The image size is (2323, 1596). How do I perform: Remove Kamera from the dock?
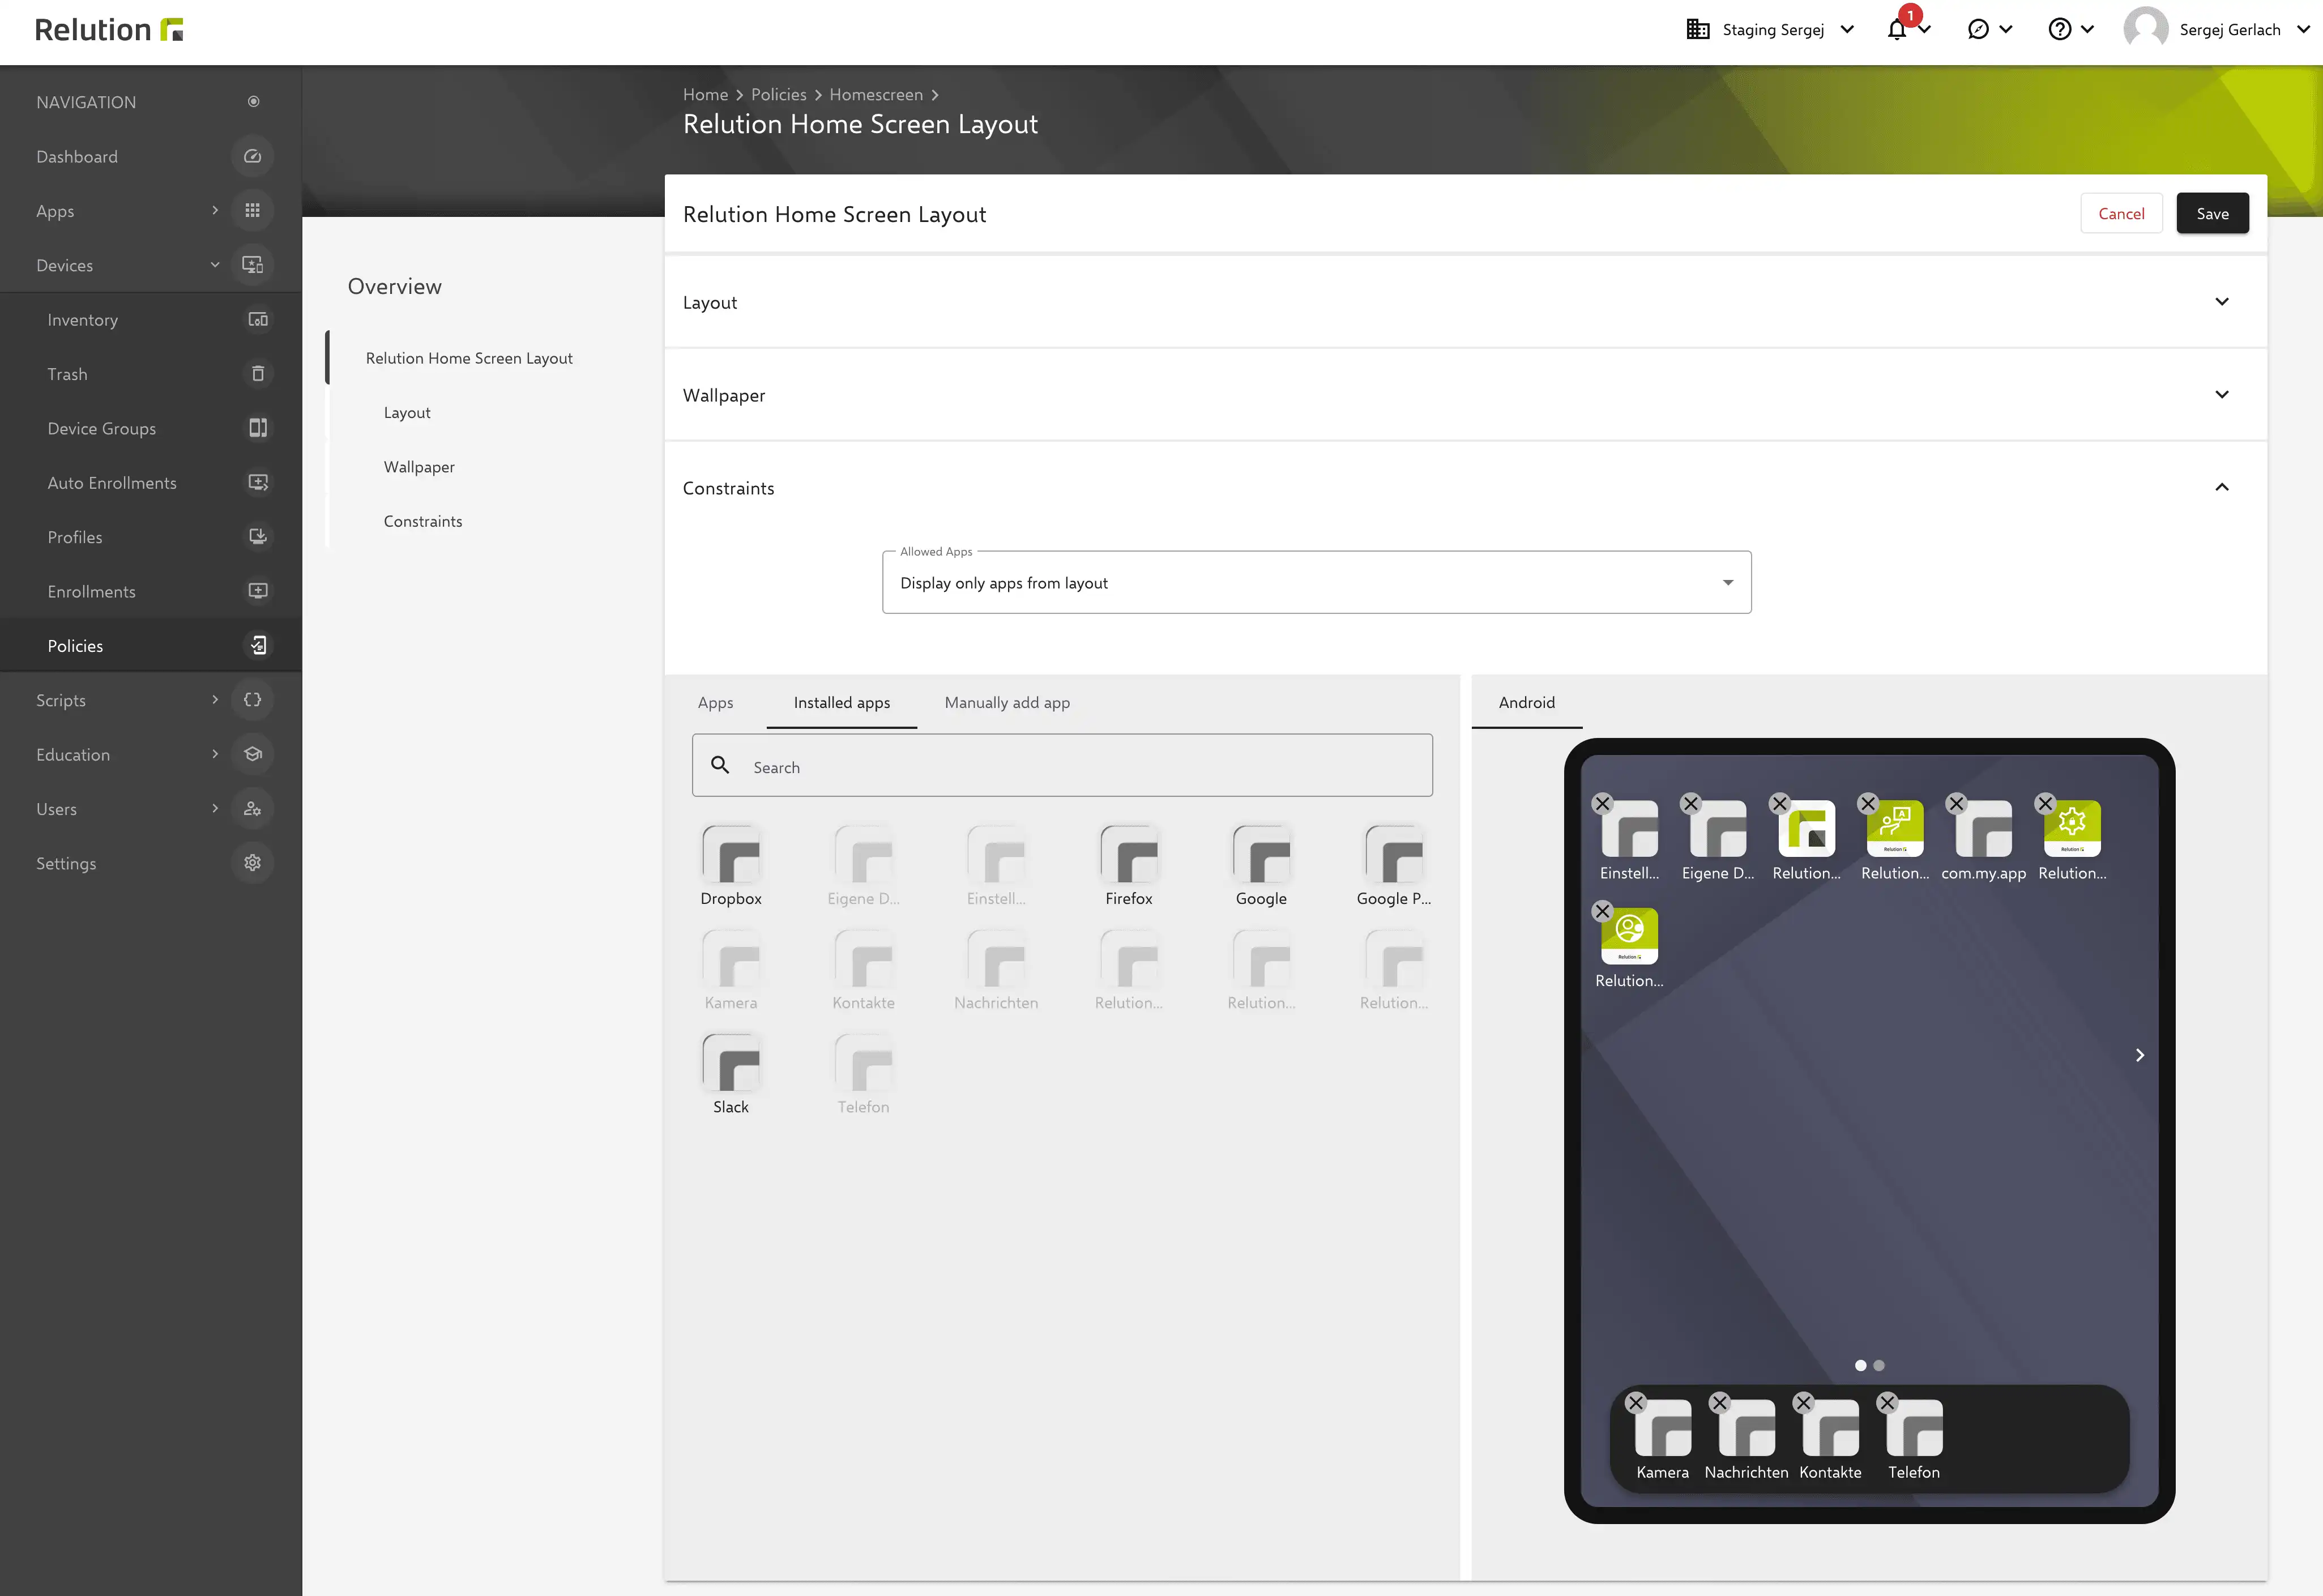point(1636,1403)
